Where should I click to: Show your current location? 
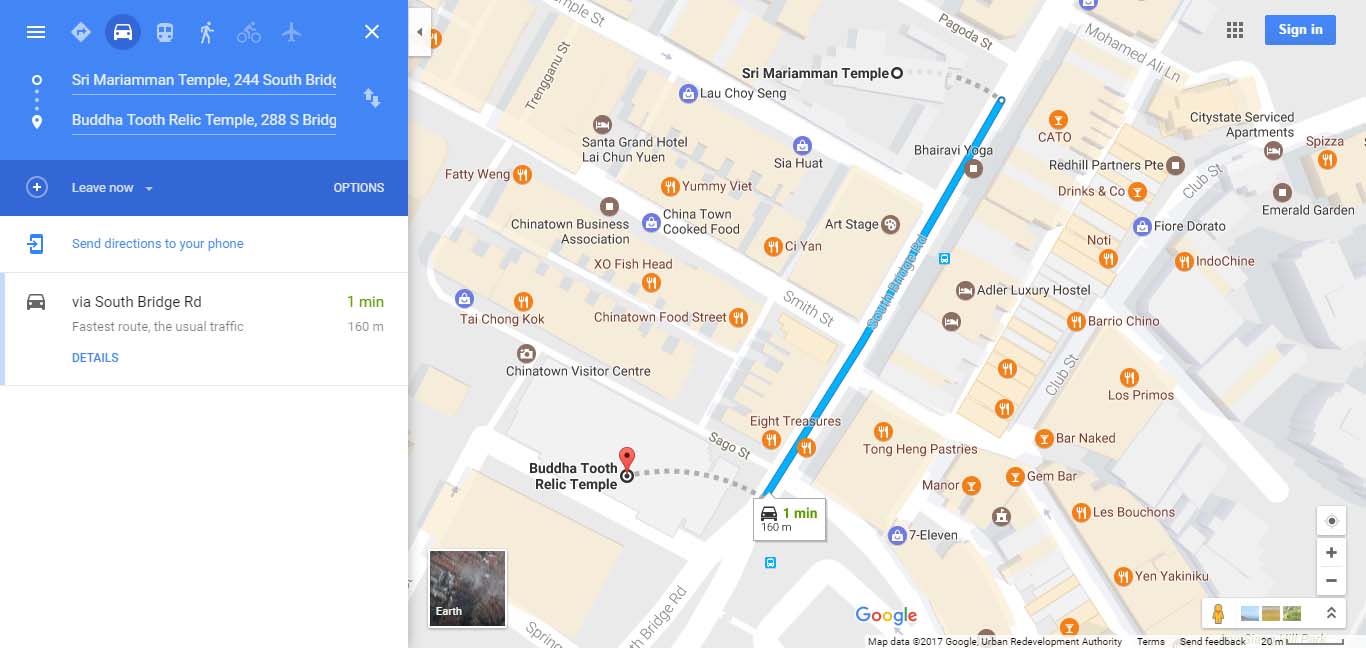coord(1331,521)
